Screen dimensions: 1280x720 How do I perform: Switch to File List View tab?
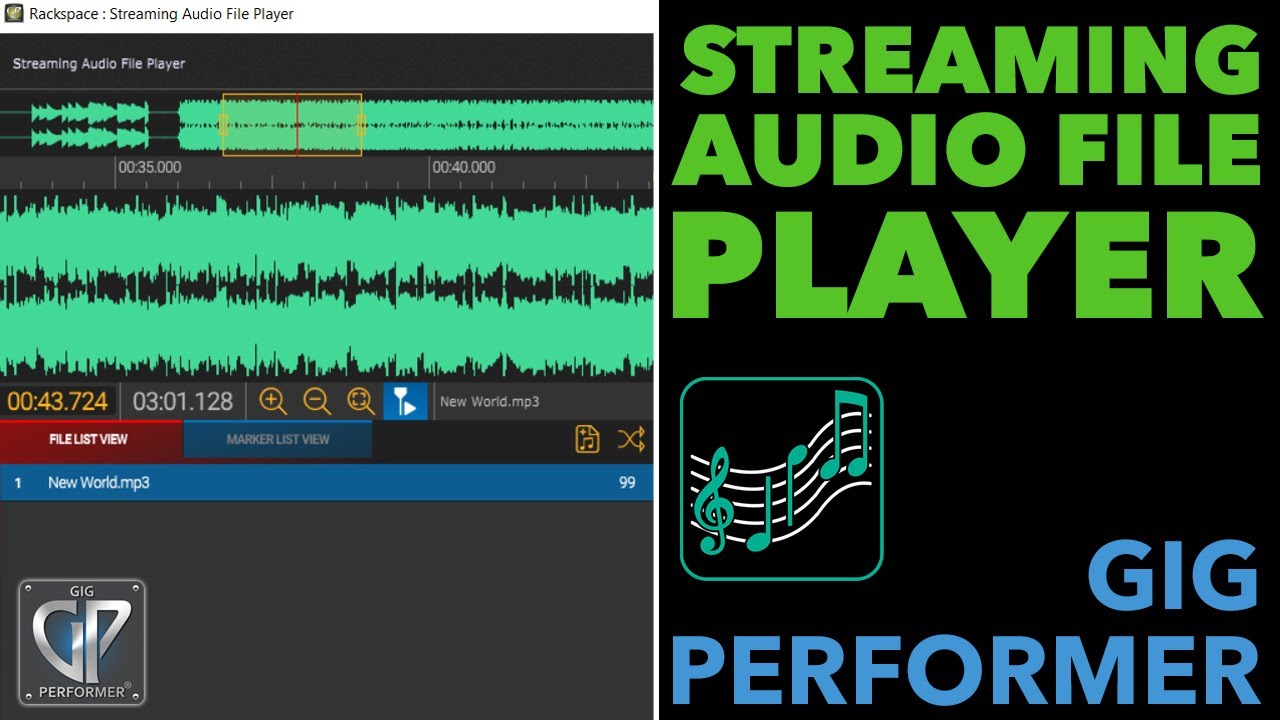[x=90, y=439]
